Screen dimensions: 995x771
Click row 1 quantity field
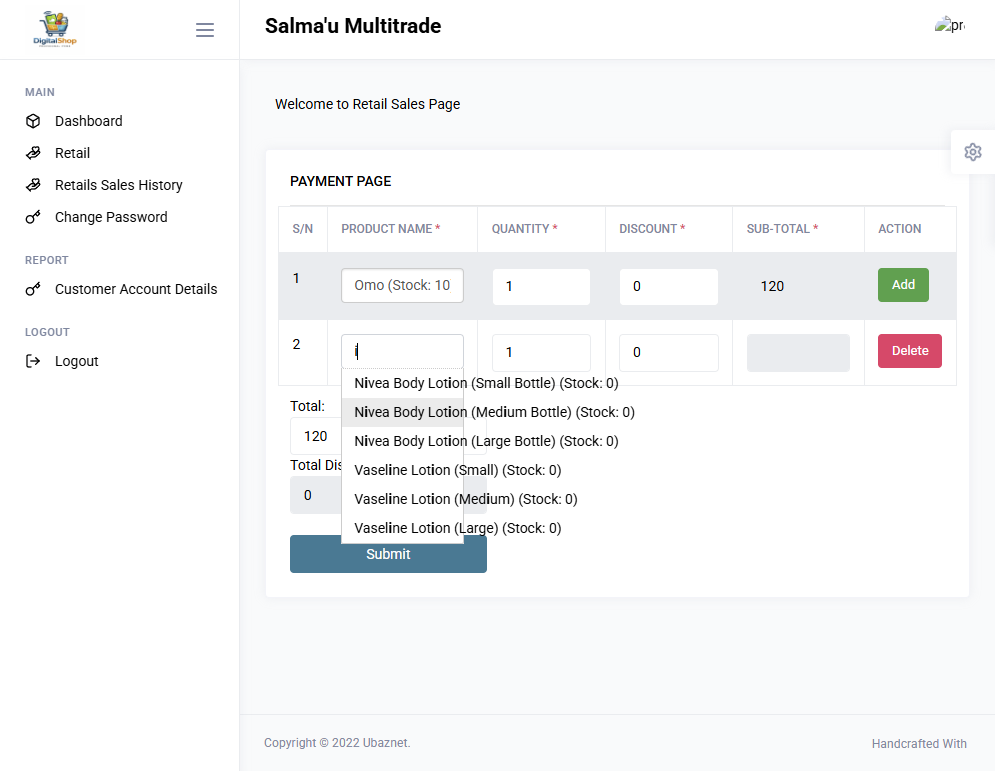pyautogui.click(x=541, y=286)
